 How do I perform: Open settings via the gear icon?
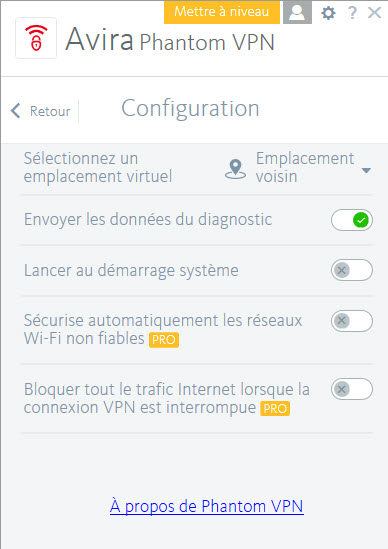coord(328,13)
